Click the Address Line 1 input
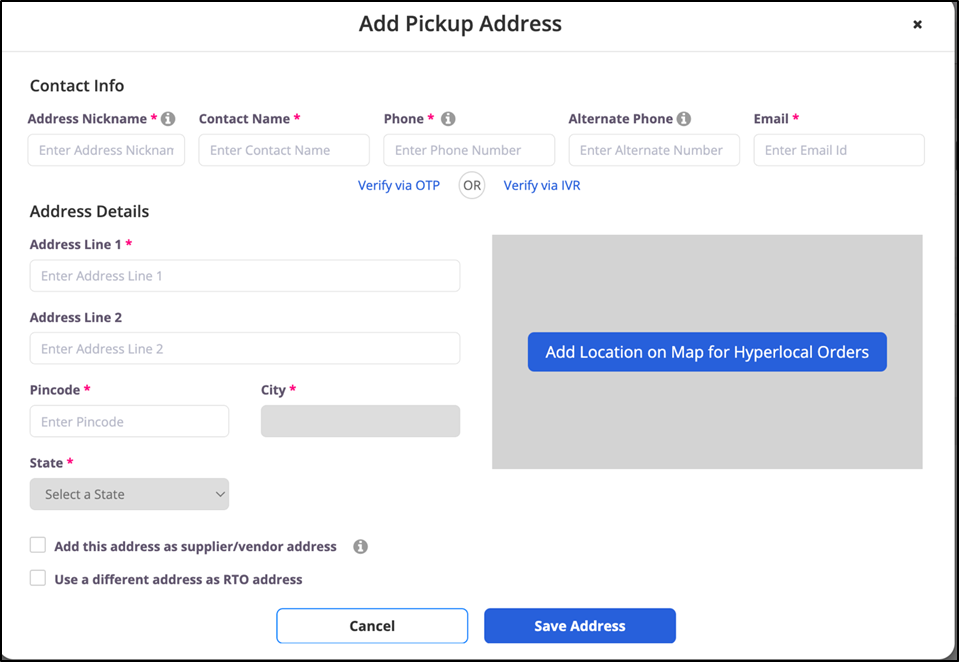The height and width of the screenshot is (662, 959). [x=245, y=276]
